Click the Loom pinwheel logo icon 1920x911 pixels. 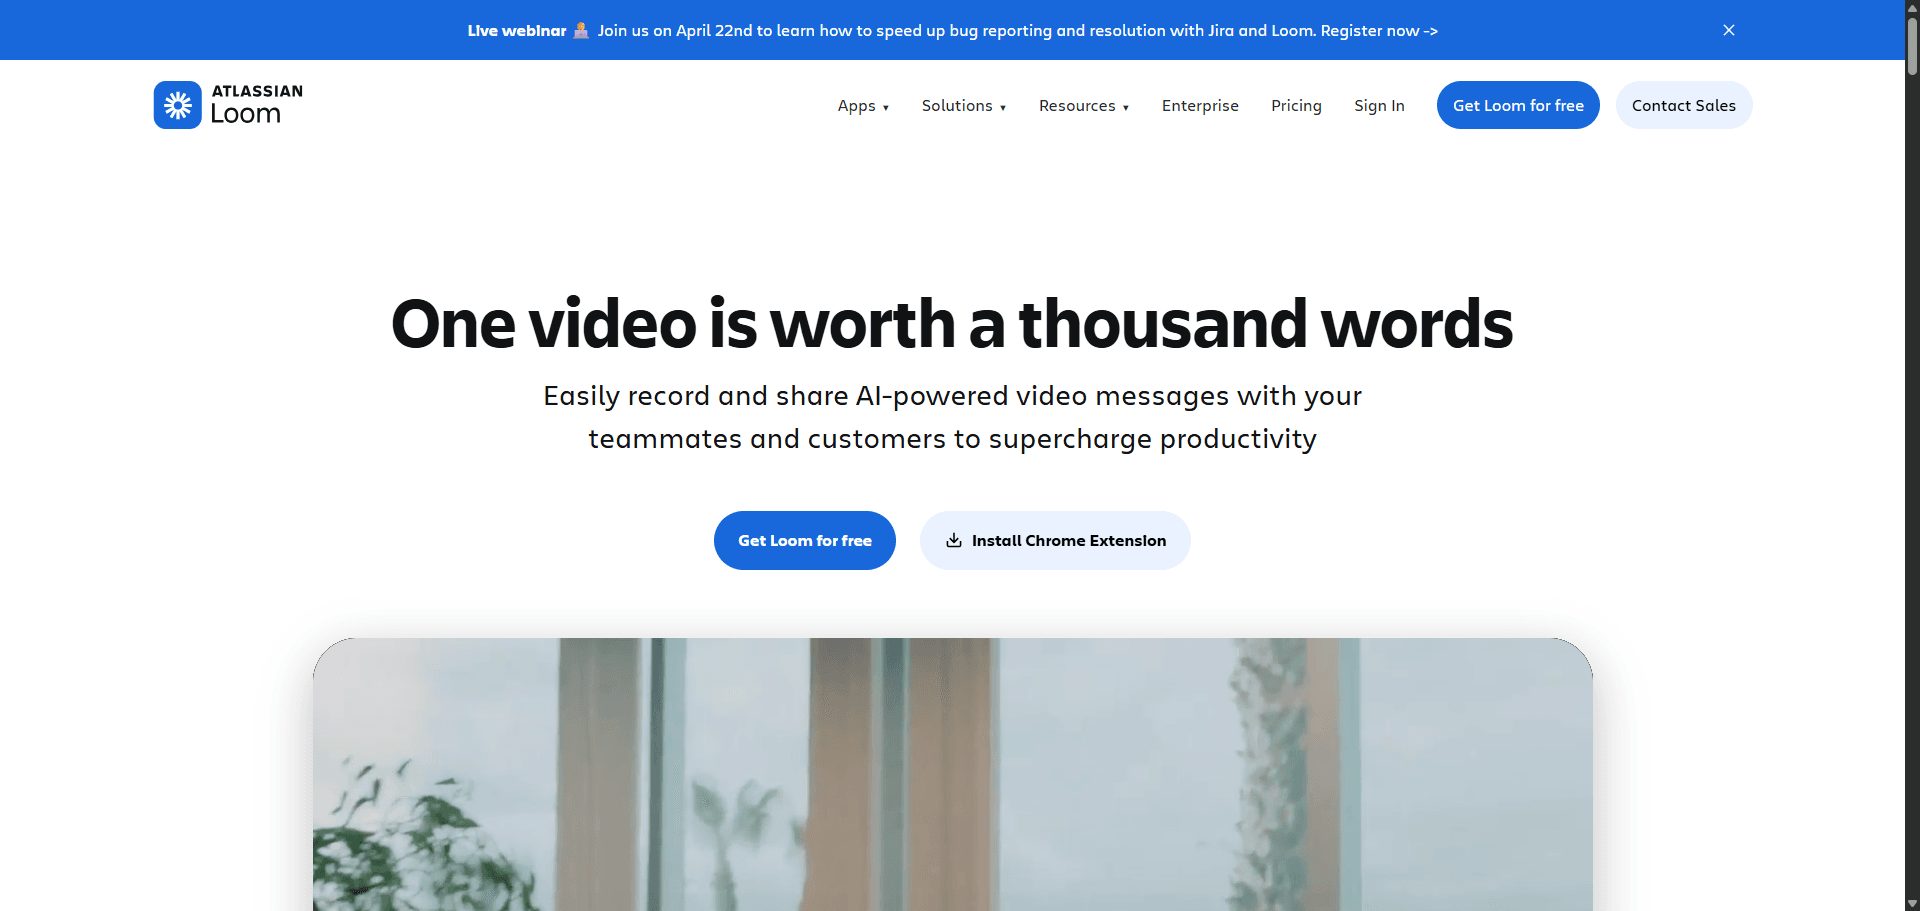177,105
